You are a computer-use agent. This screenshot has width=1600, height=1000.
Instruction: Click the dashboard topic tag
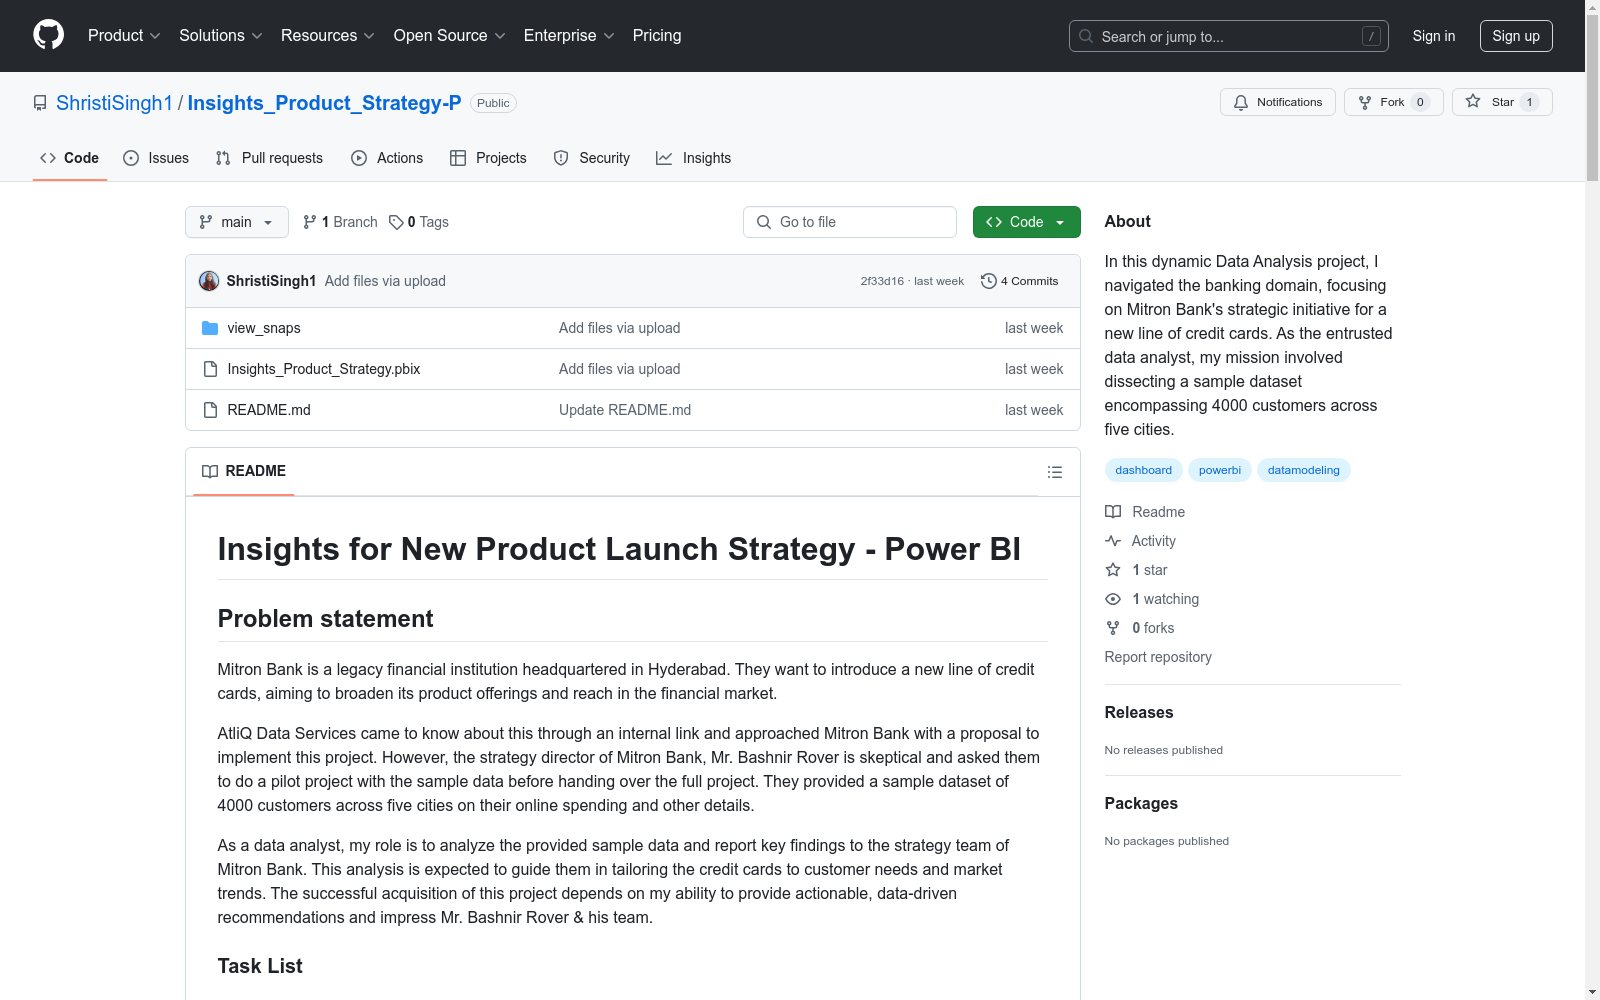tap(1144, 470)
